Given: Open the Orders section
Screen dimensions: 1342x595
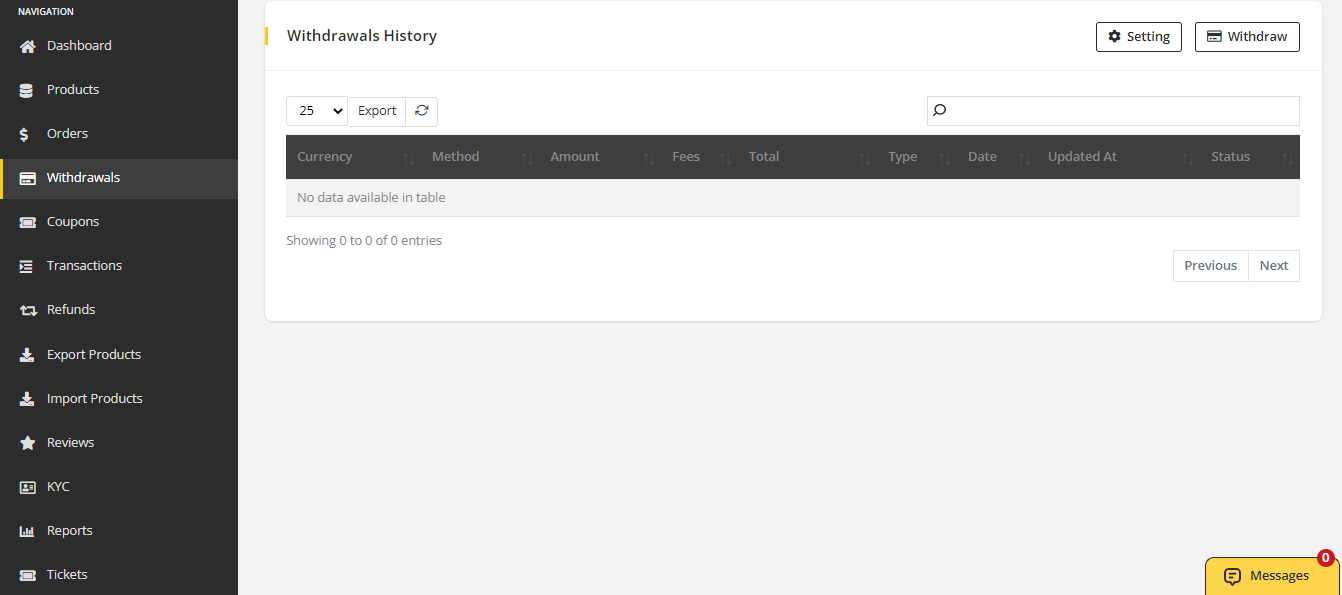Looking at the screenshot, I should (119, 134).
